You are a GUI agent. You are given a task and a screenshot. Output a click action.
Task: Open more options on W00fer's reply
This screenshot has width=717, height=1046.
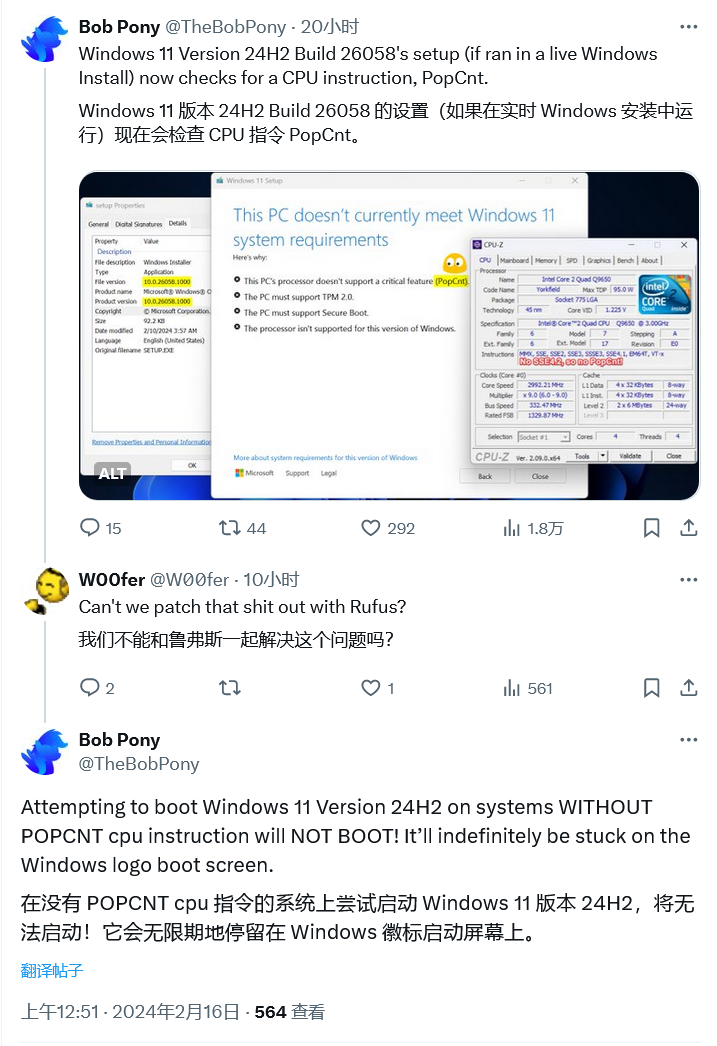(689, 580)
